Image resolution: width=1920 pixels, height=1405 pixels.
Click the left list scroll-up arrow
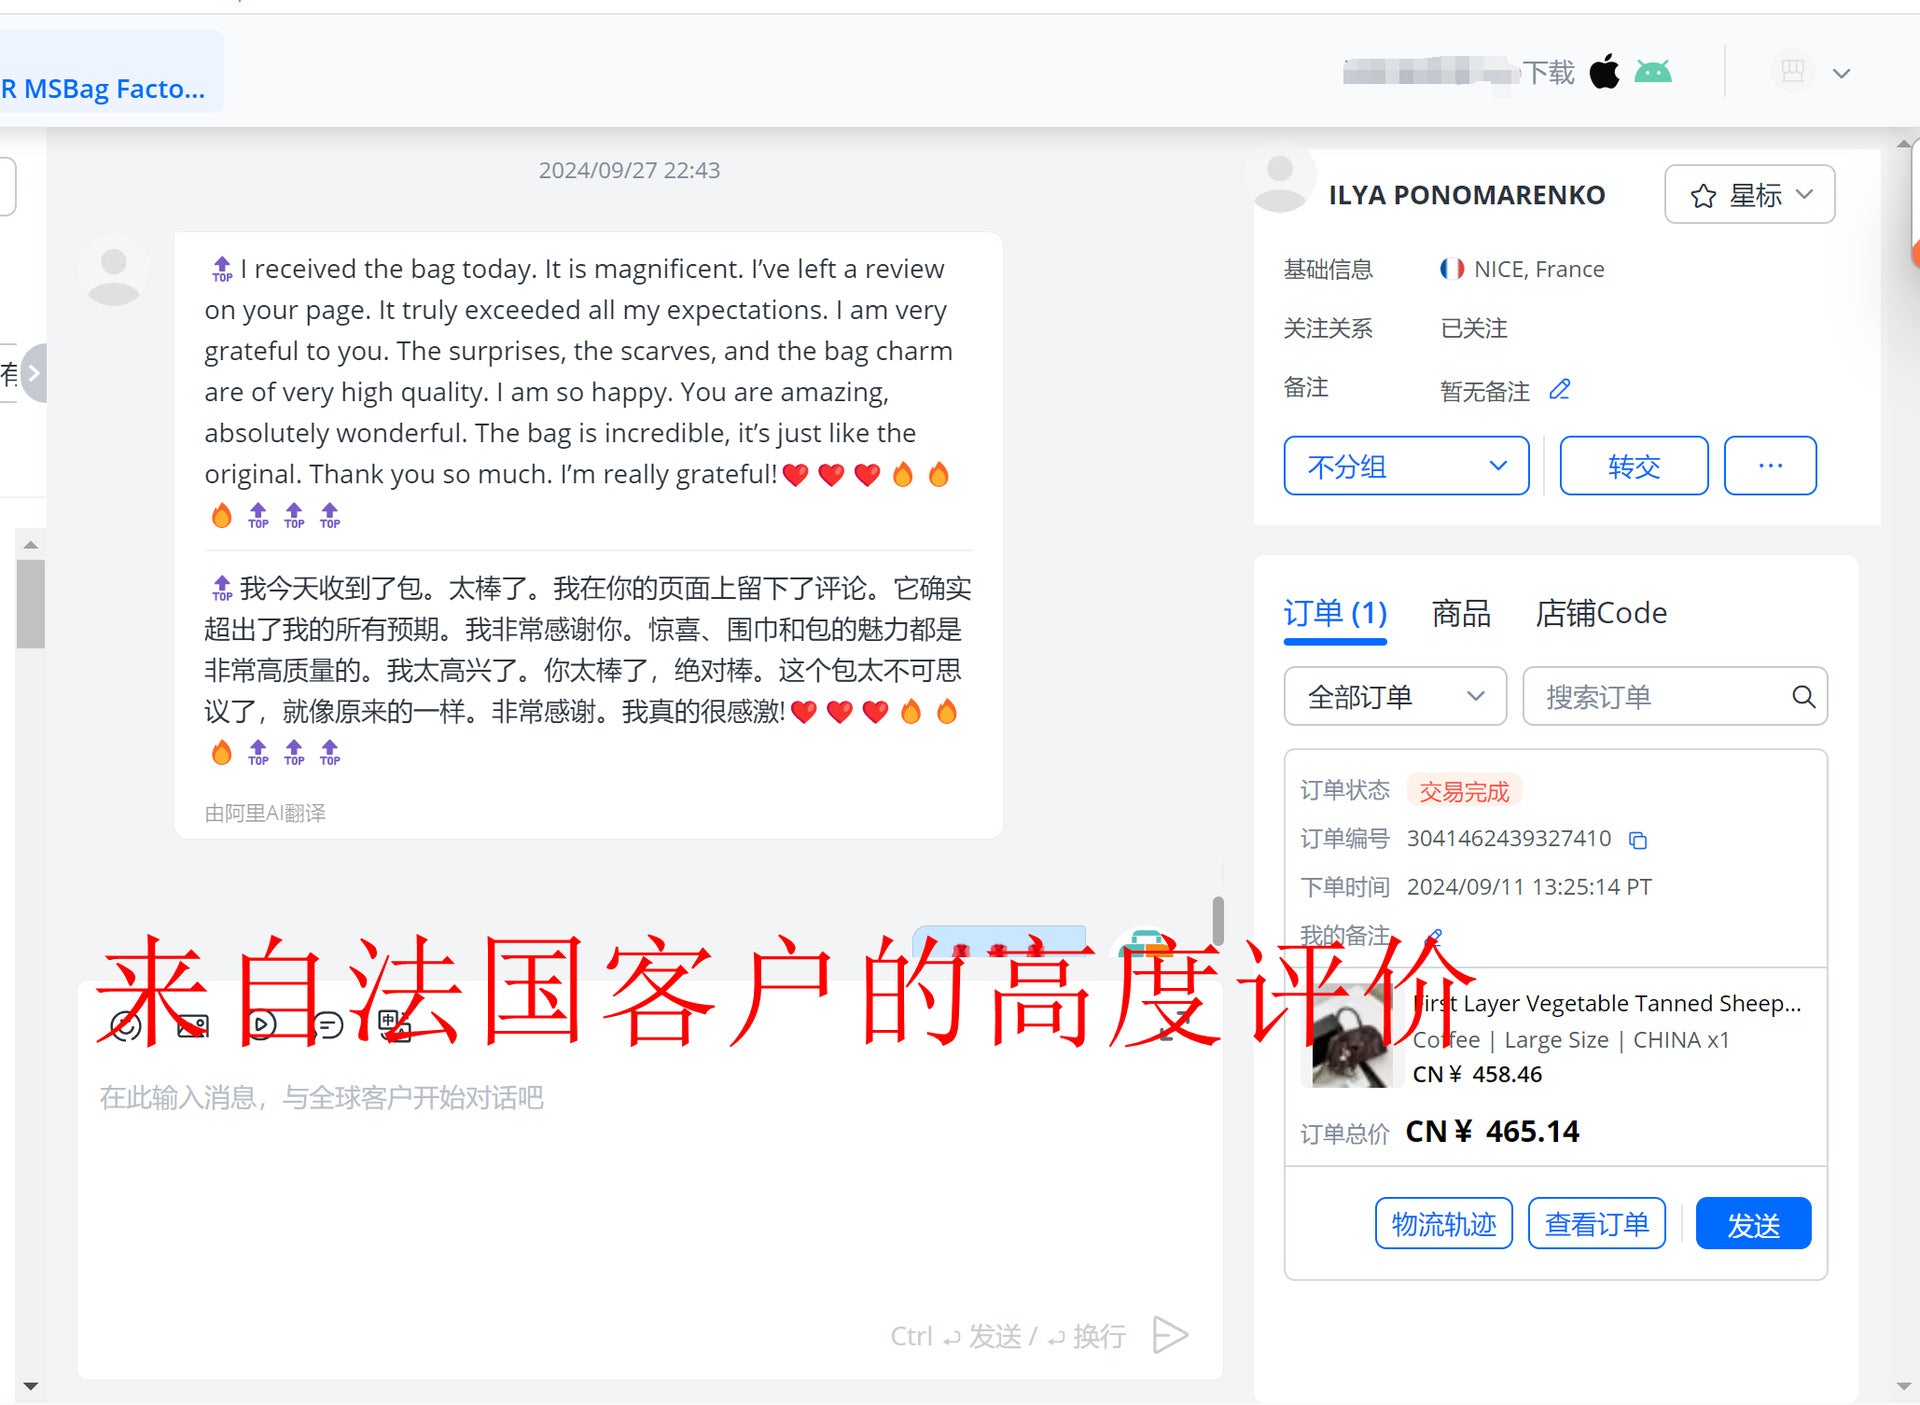click(x=31, y=544)
